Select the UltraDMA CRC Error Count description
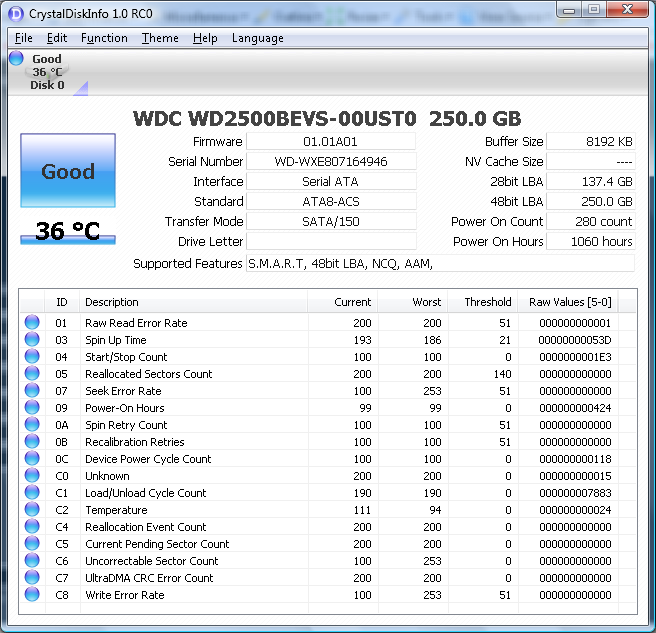The image size is (656, 633). tap(149, 578)
